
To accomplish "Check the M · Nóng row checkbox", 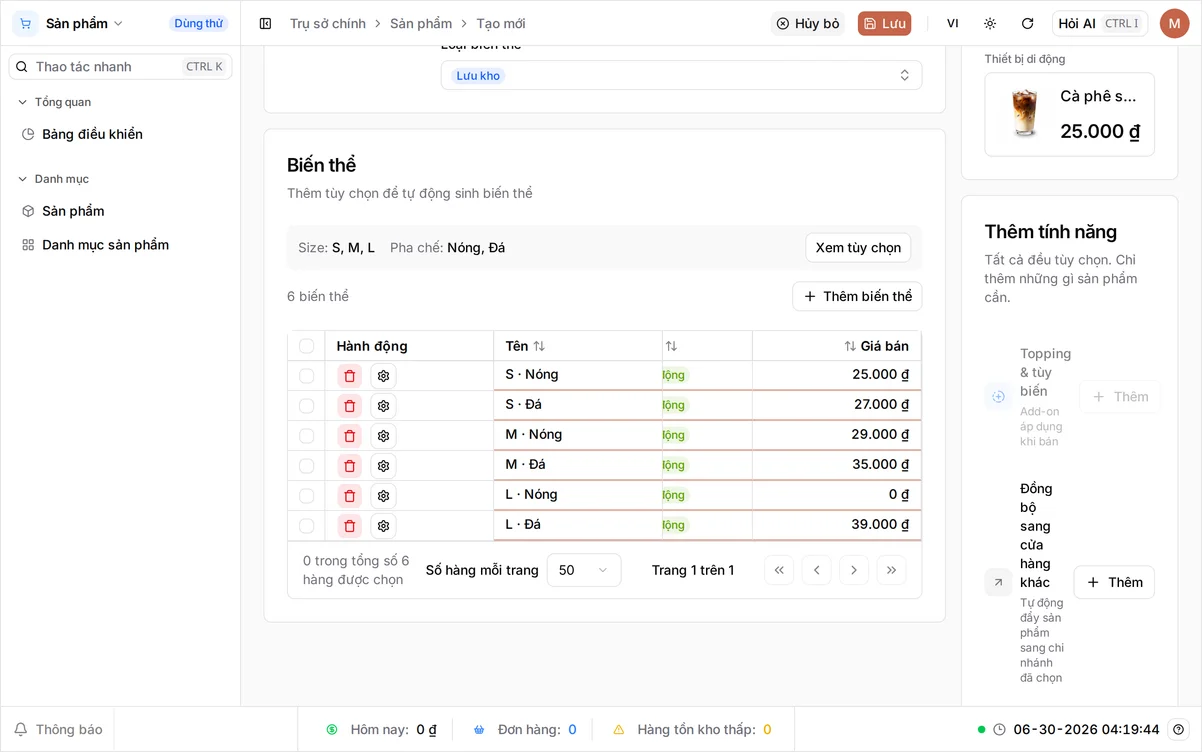I will click(x=306, y=436).
